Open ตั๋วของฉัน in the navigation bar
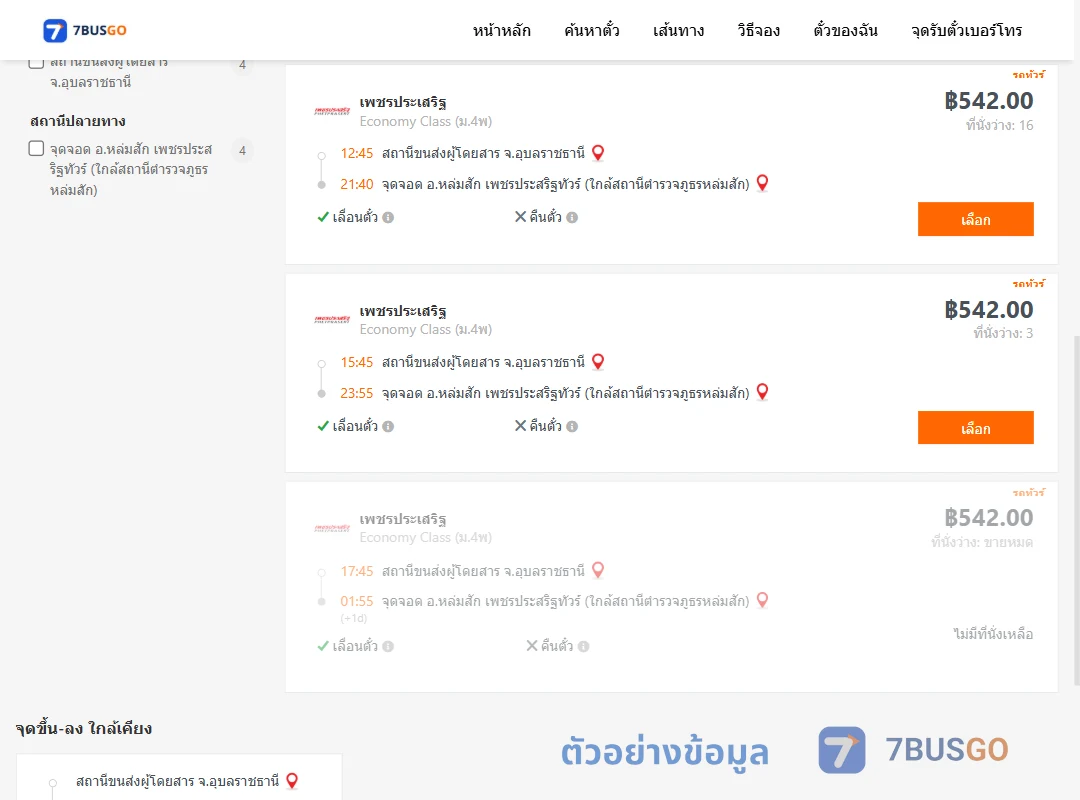The image size is (1080, 800). 845,30
